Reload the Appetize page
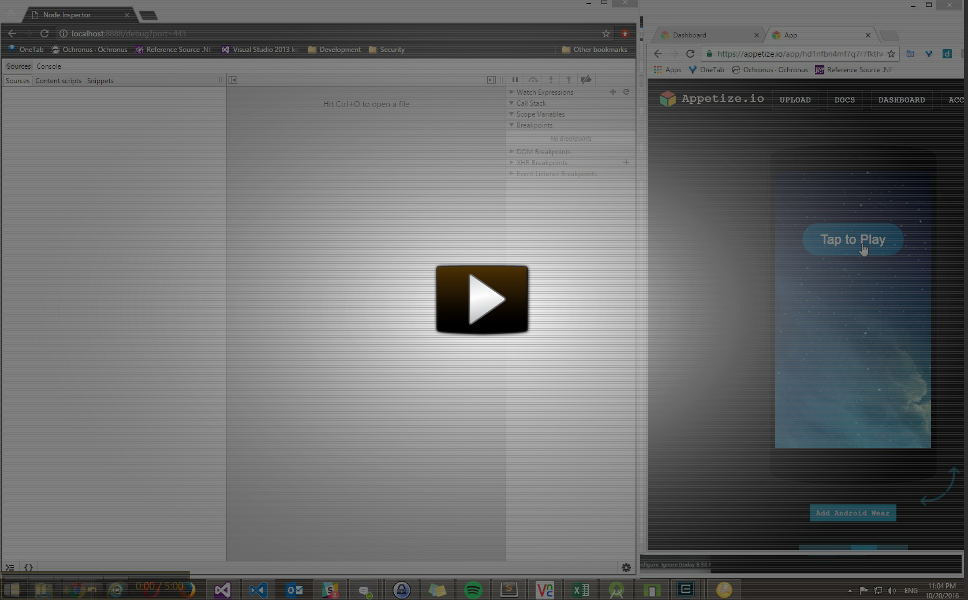Image resolution: width=968 pixels, height=600 pixels. (690, 54)
